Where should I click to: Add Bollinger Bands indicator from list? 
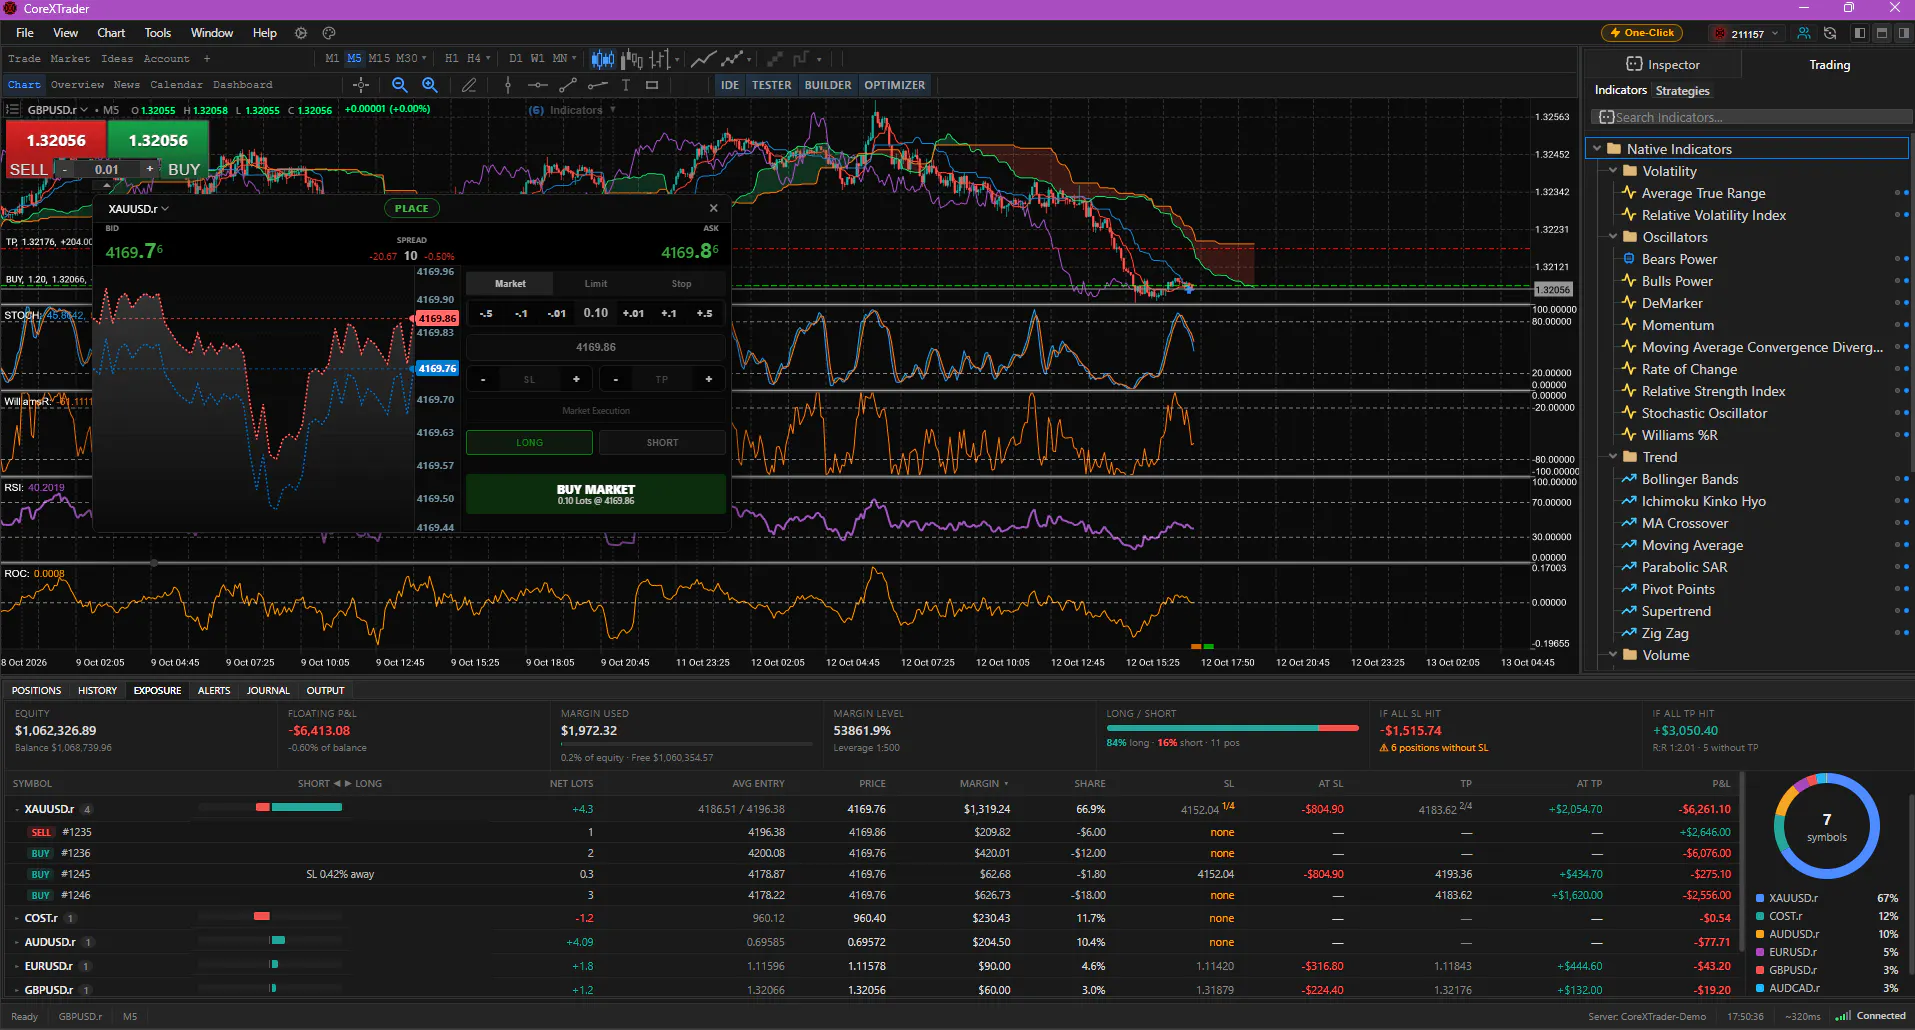[x=1689, y=479]
